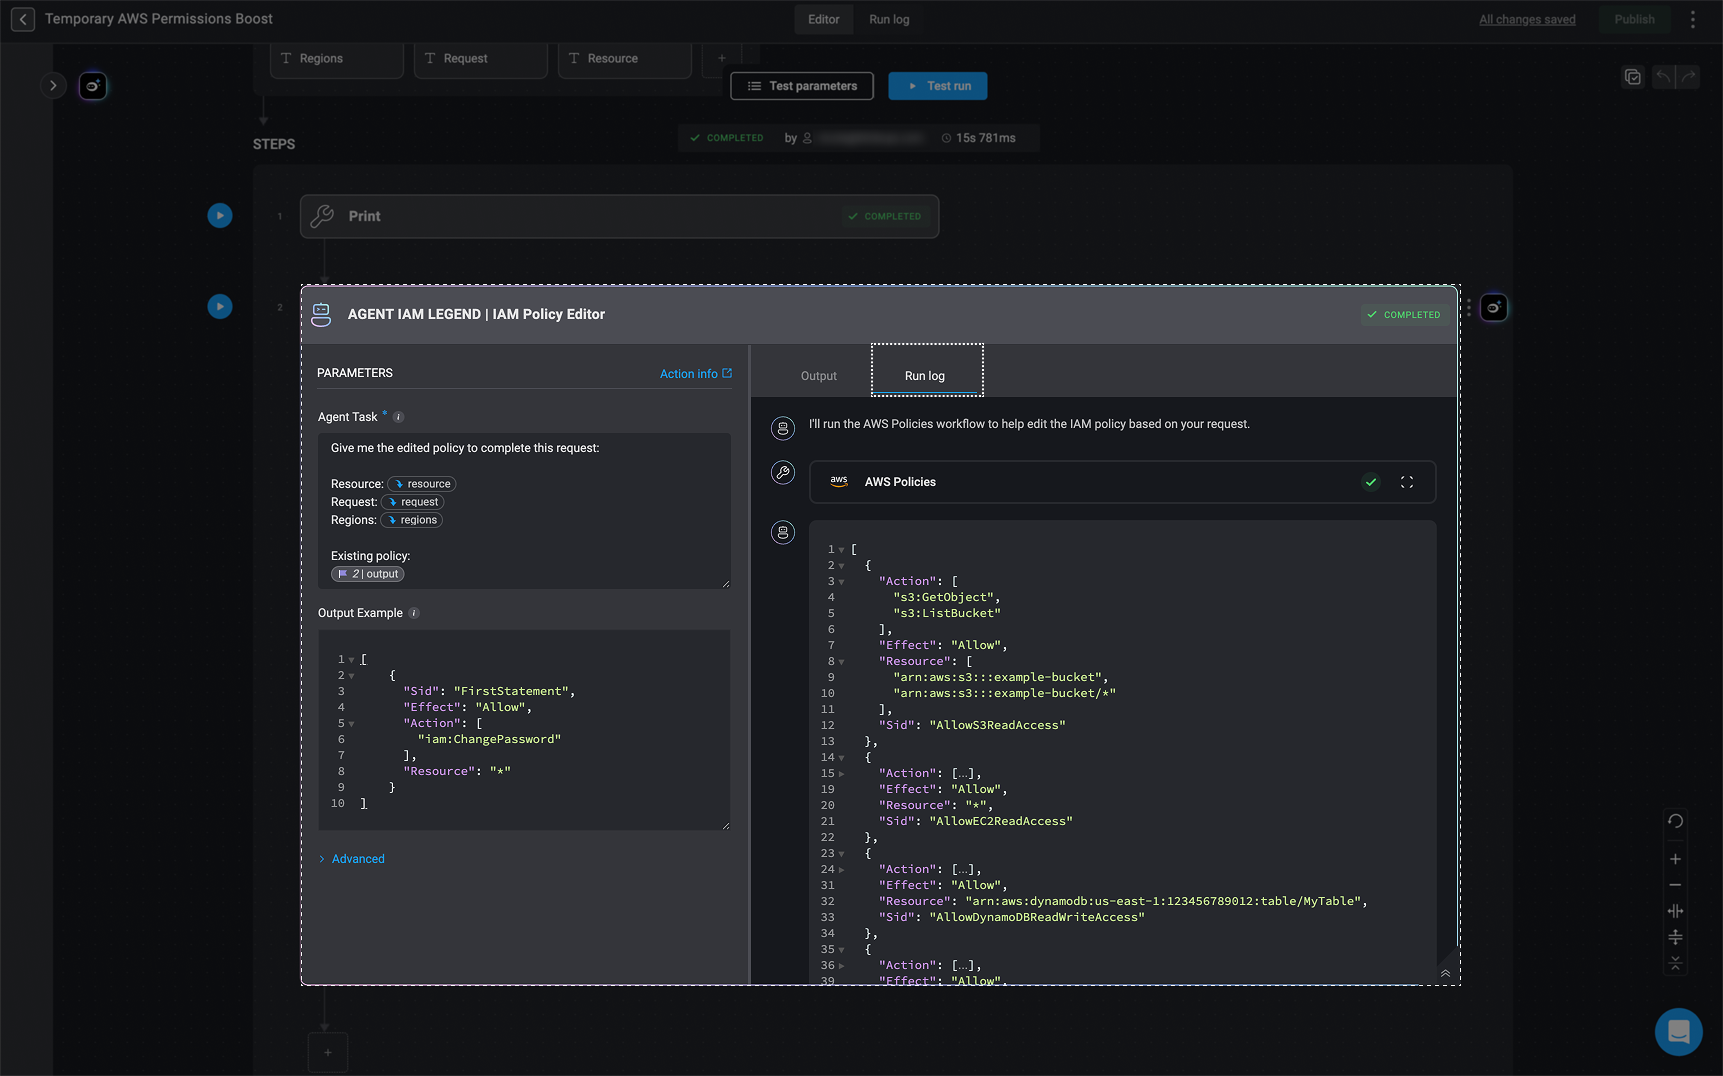Viewport: 1723px width, 1076px height.
Task: Click the copy workflow icon at top right
Action: [x=1633, y=77]
